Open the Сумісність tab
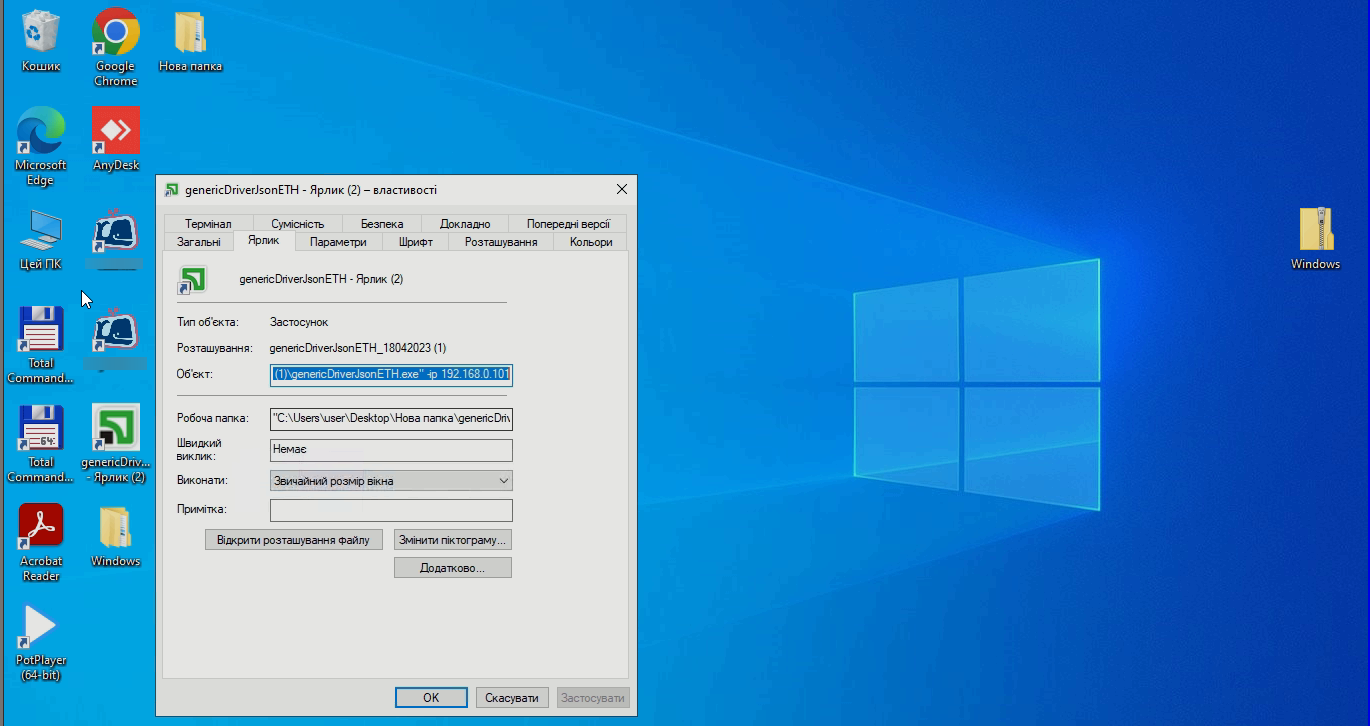Viewport: 1370px width, 726px height. pyautogui.click(x=297, y=224)
